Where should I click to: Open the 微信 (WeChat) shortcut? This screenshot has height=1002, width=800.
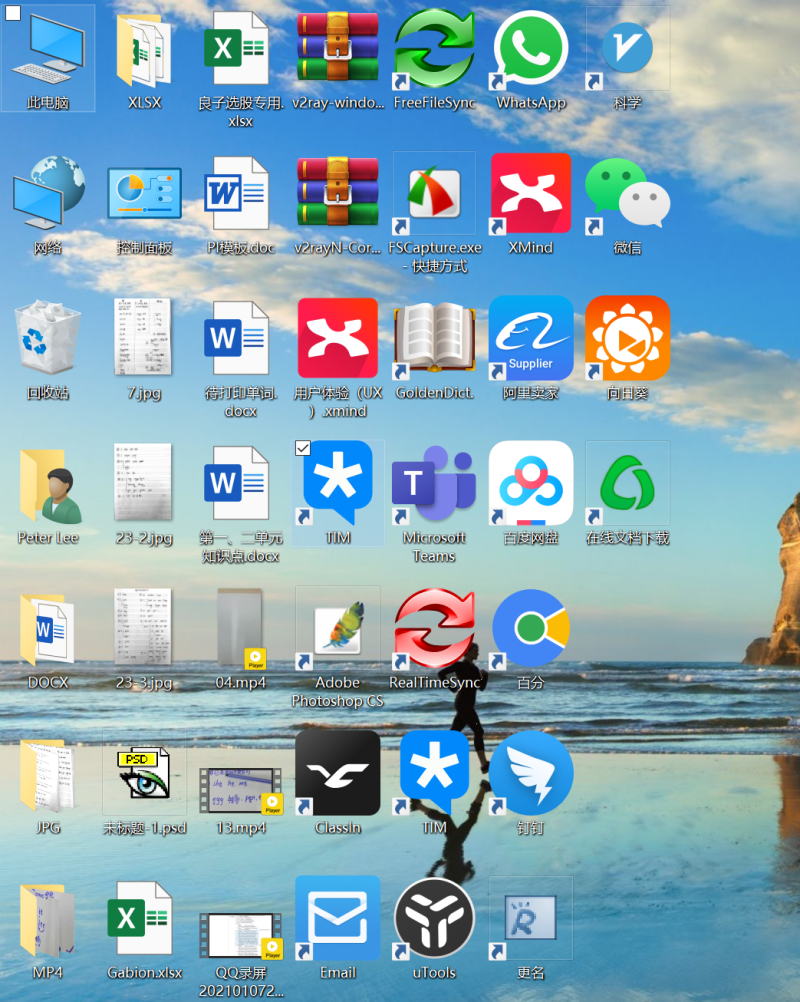click(x=627, y=193)
